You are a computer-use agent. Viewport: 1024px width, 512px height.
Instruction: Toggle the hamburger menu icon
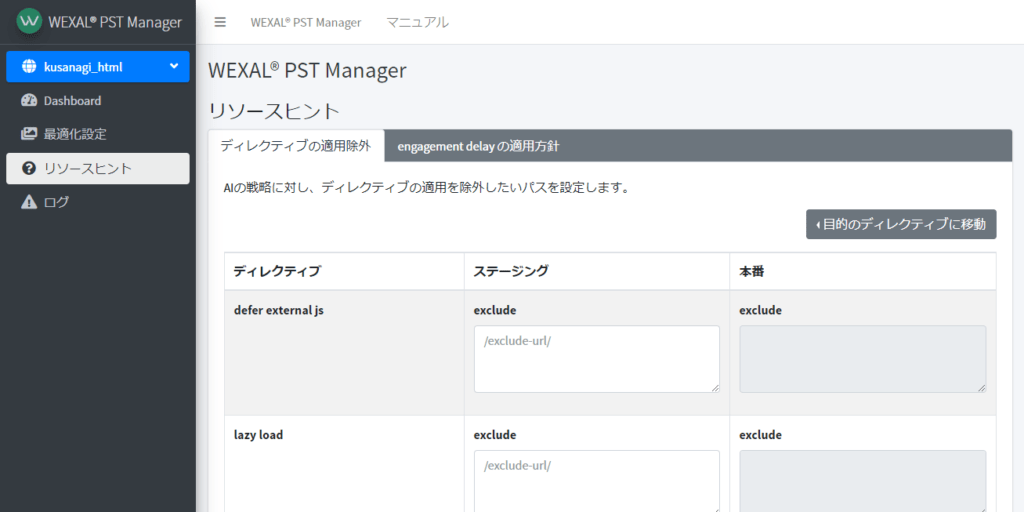click(220, 22)
